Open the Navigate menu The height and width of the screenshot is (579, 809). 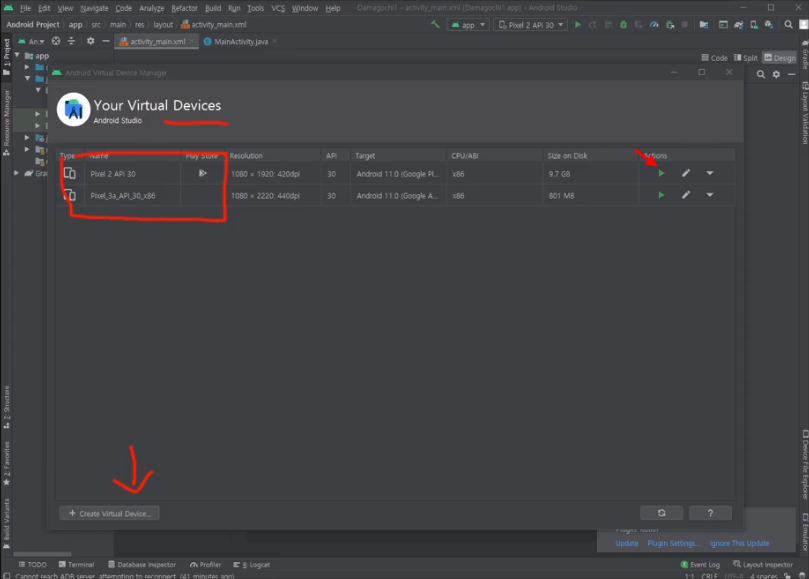94,8
